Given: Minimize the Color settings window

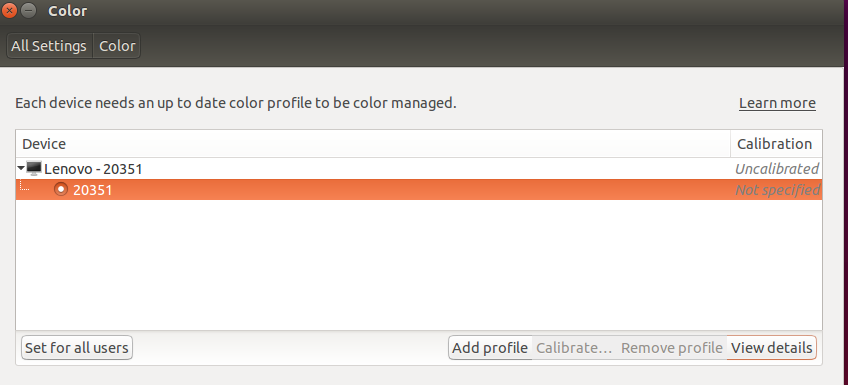Looking at the screenshot, I should [29, 10].
